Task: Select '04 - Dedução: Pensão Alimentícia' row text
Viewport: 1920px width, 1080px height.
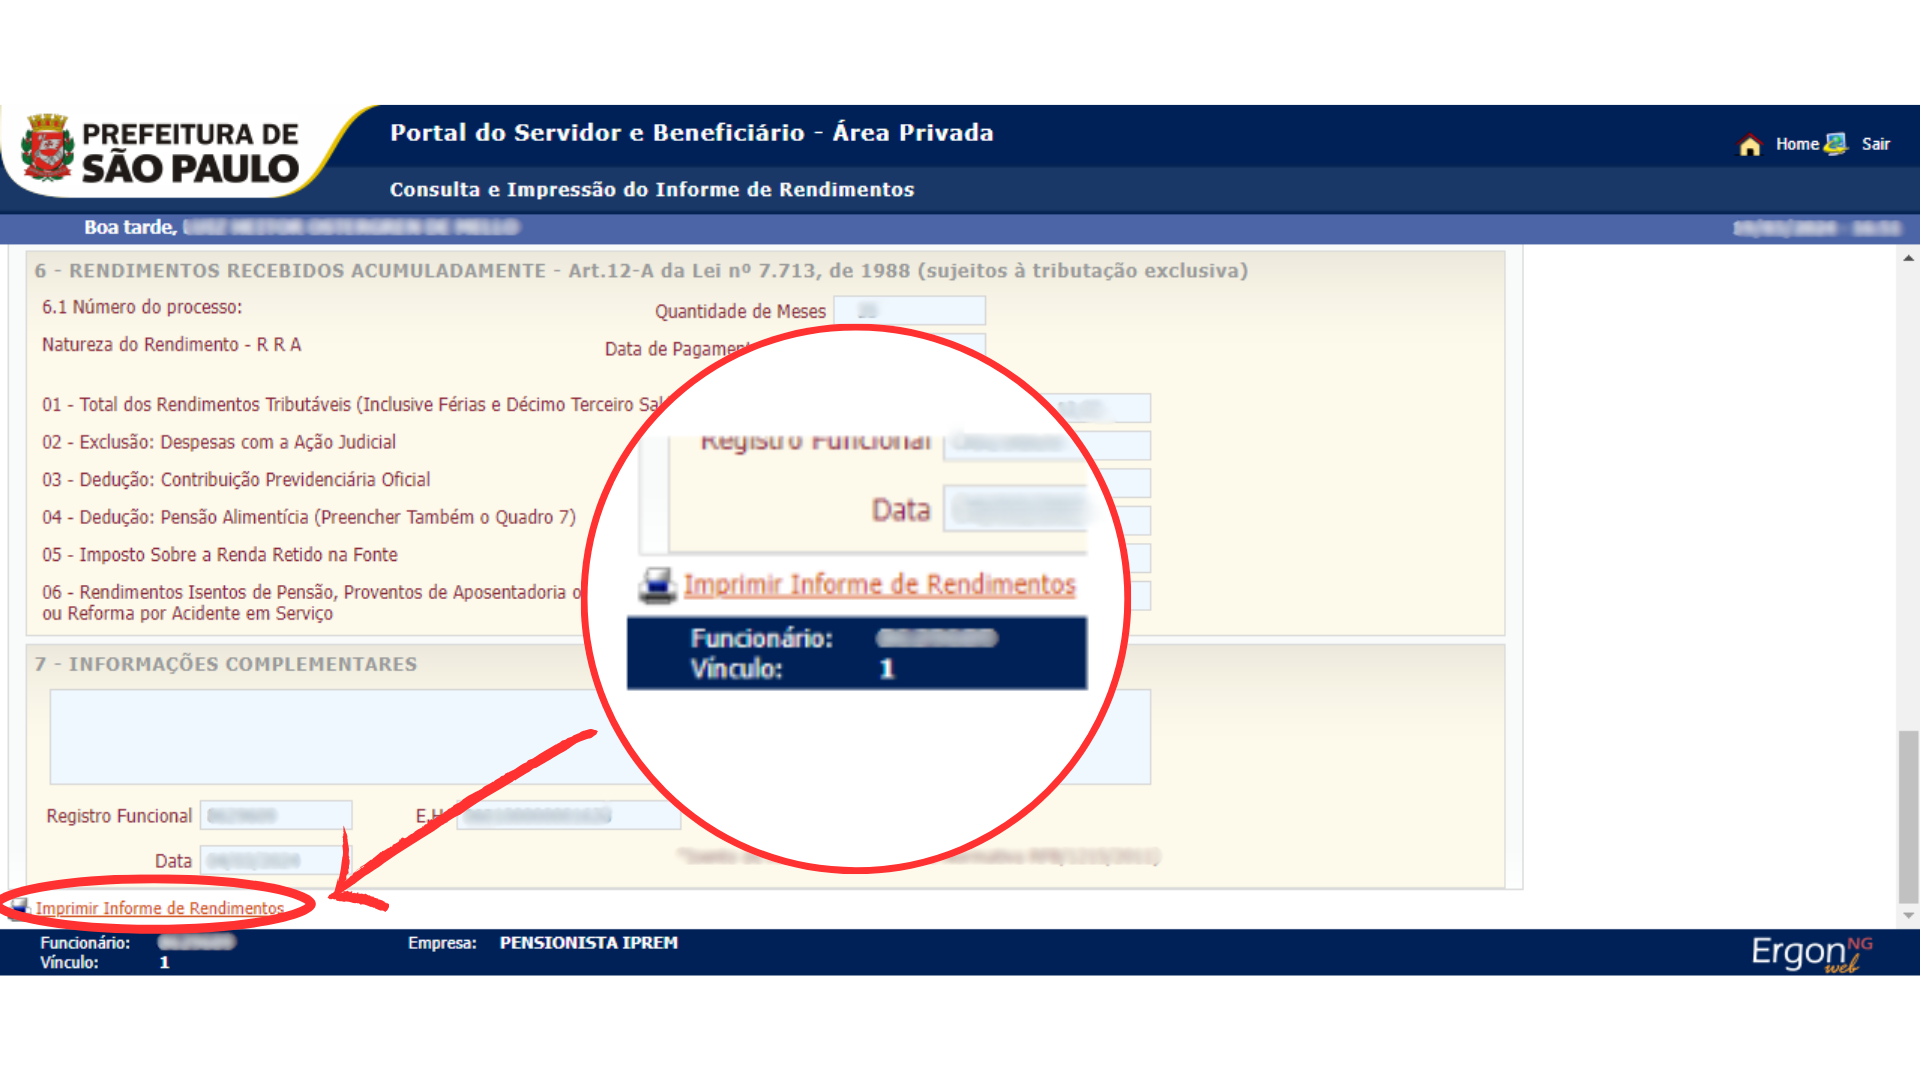Action: pyautogui.click(x=309, y=517)
